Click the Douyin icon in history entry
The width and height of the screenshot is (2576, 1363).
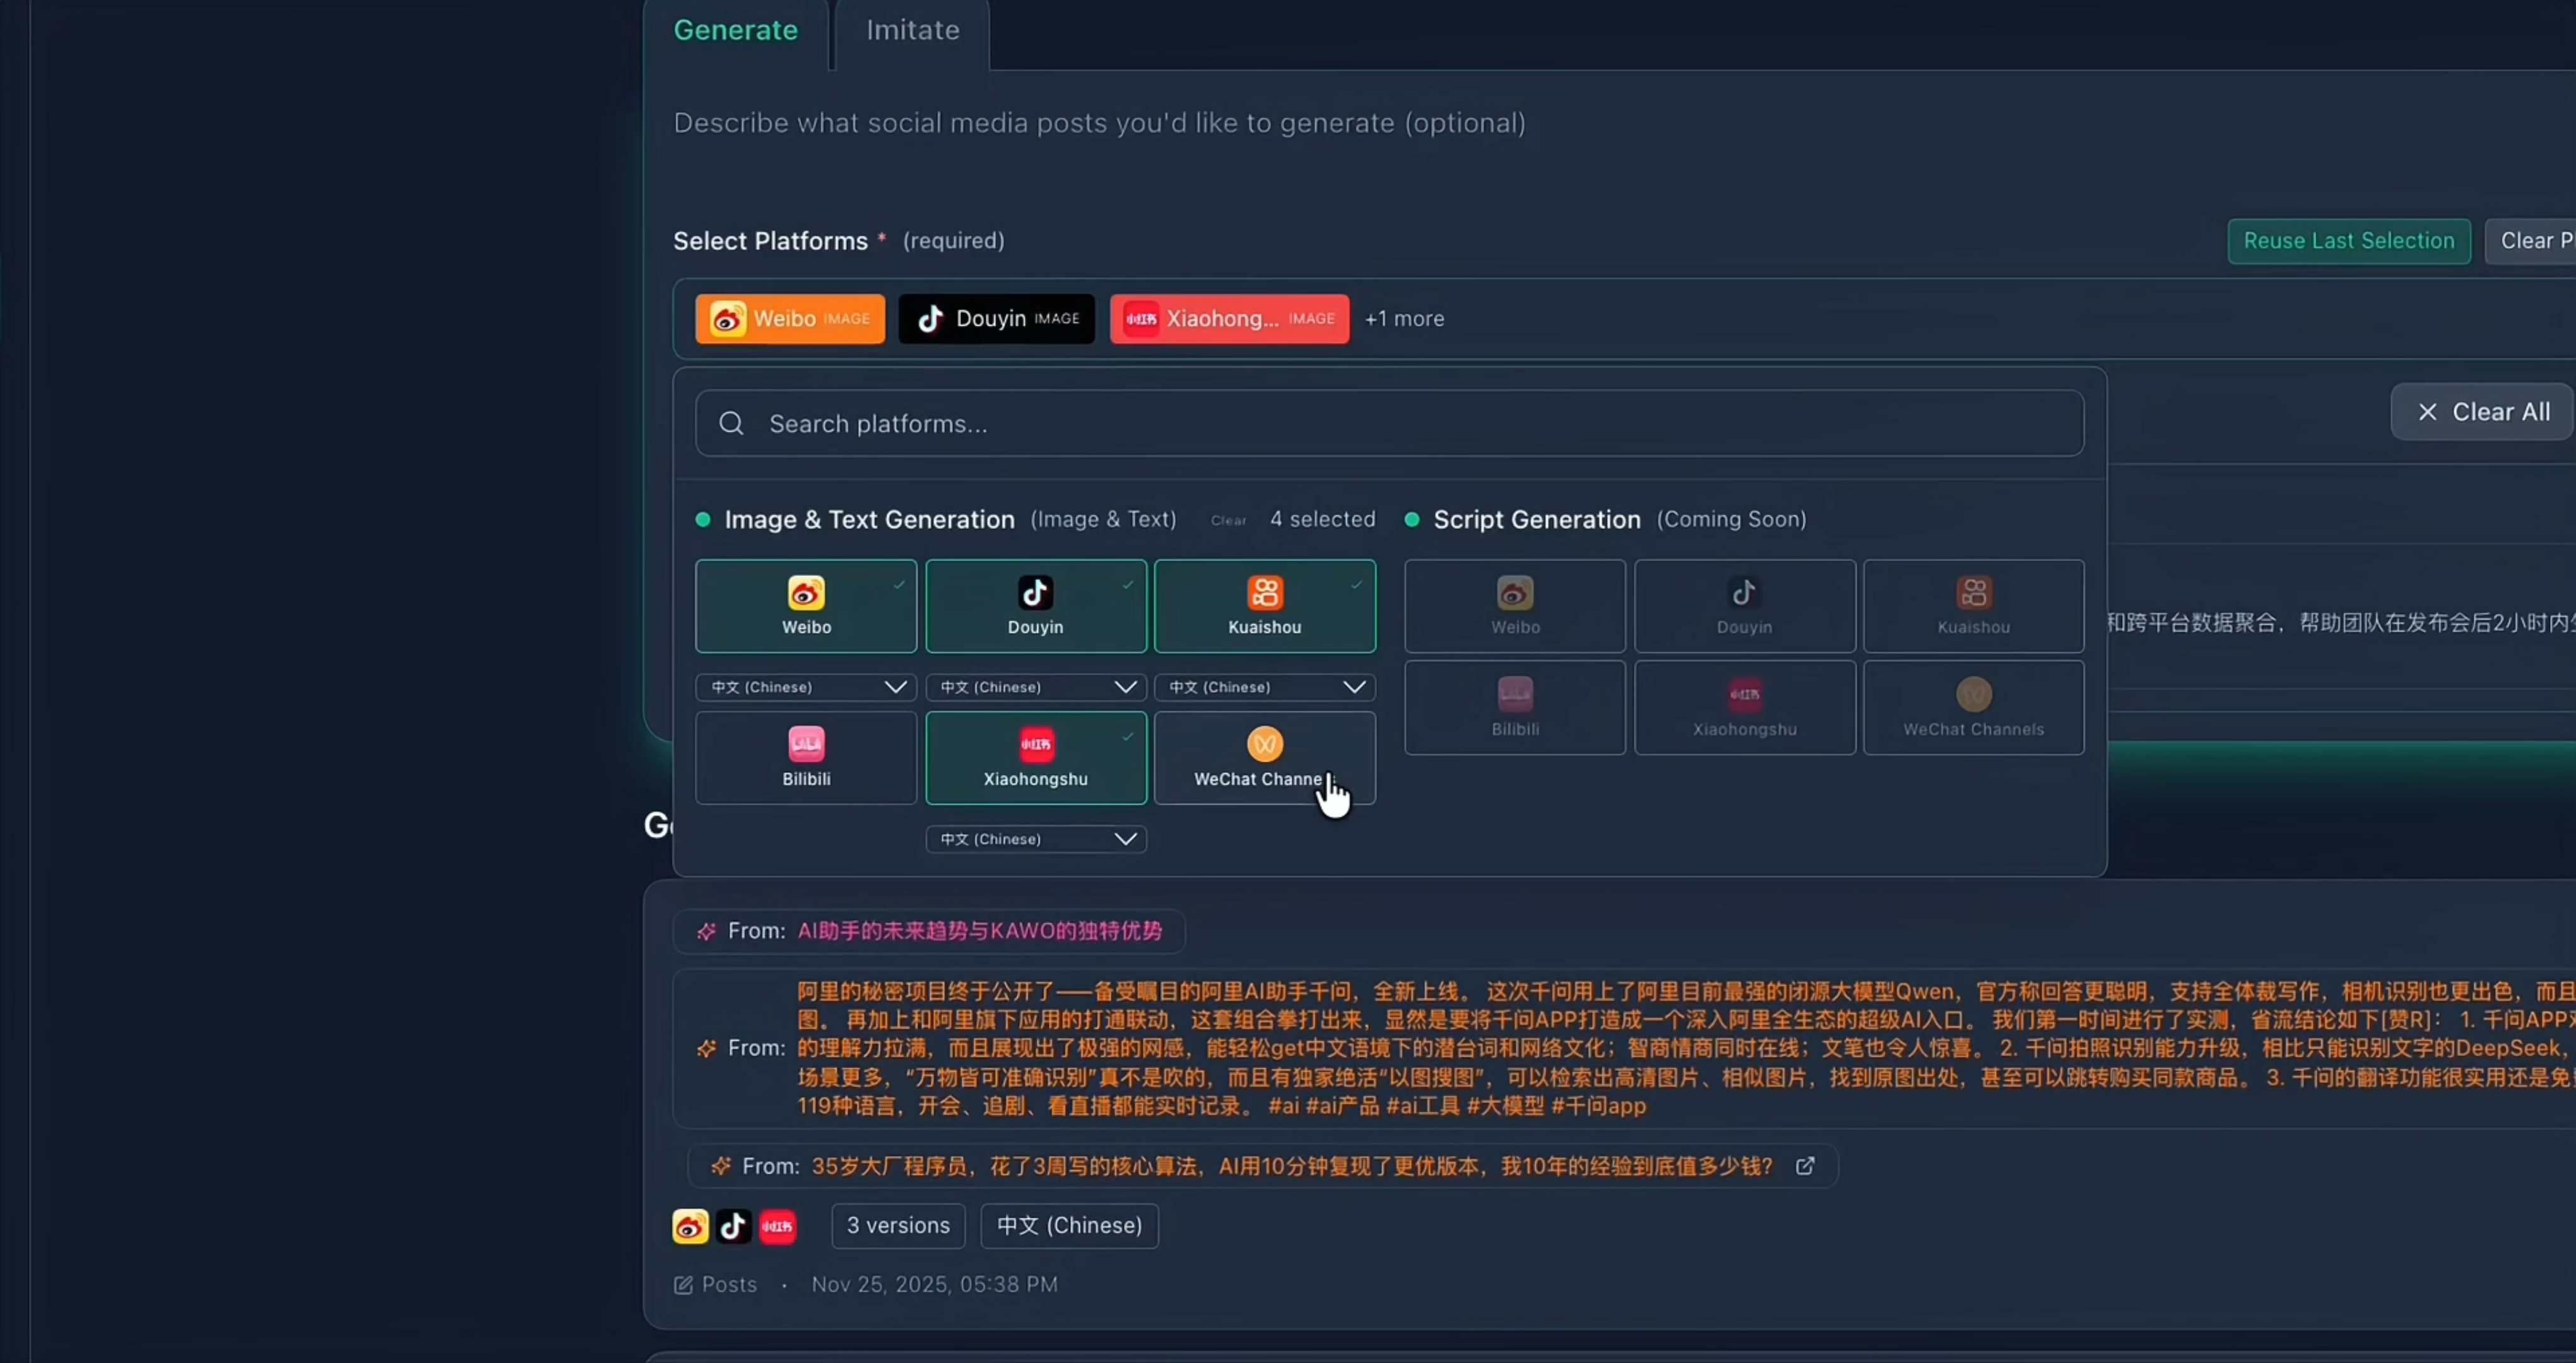(733, 1226)
